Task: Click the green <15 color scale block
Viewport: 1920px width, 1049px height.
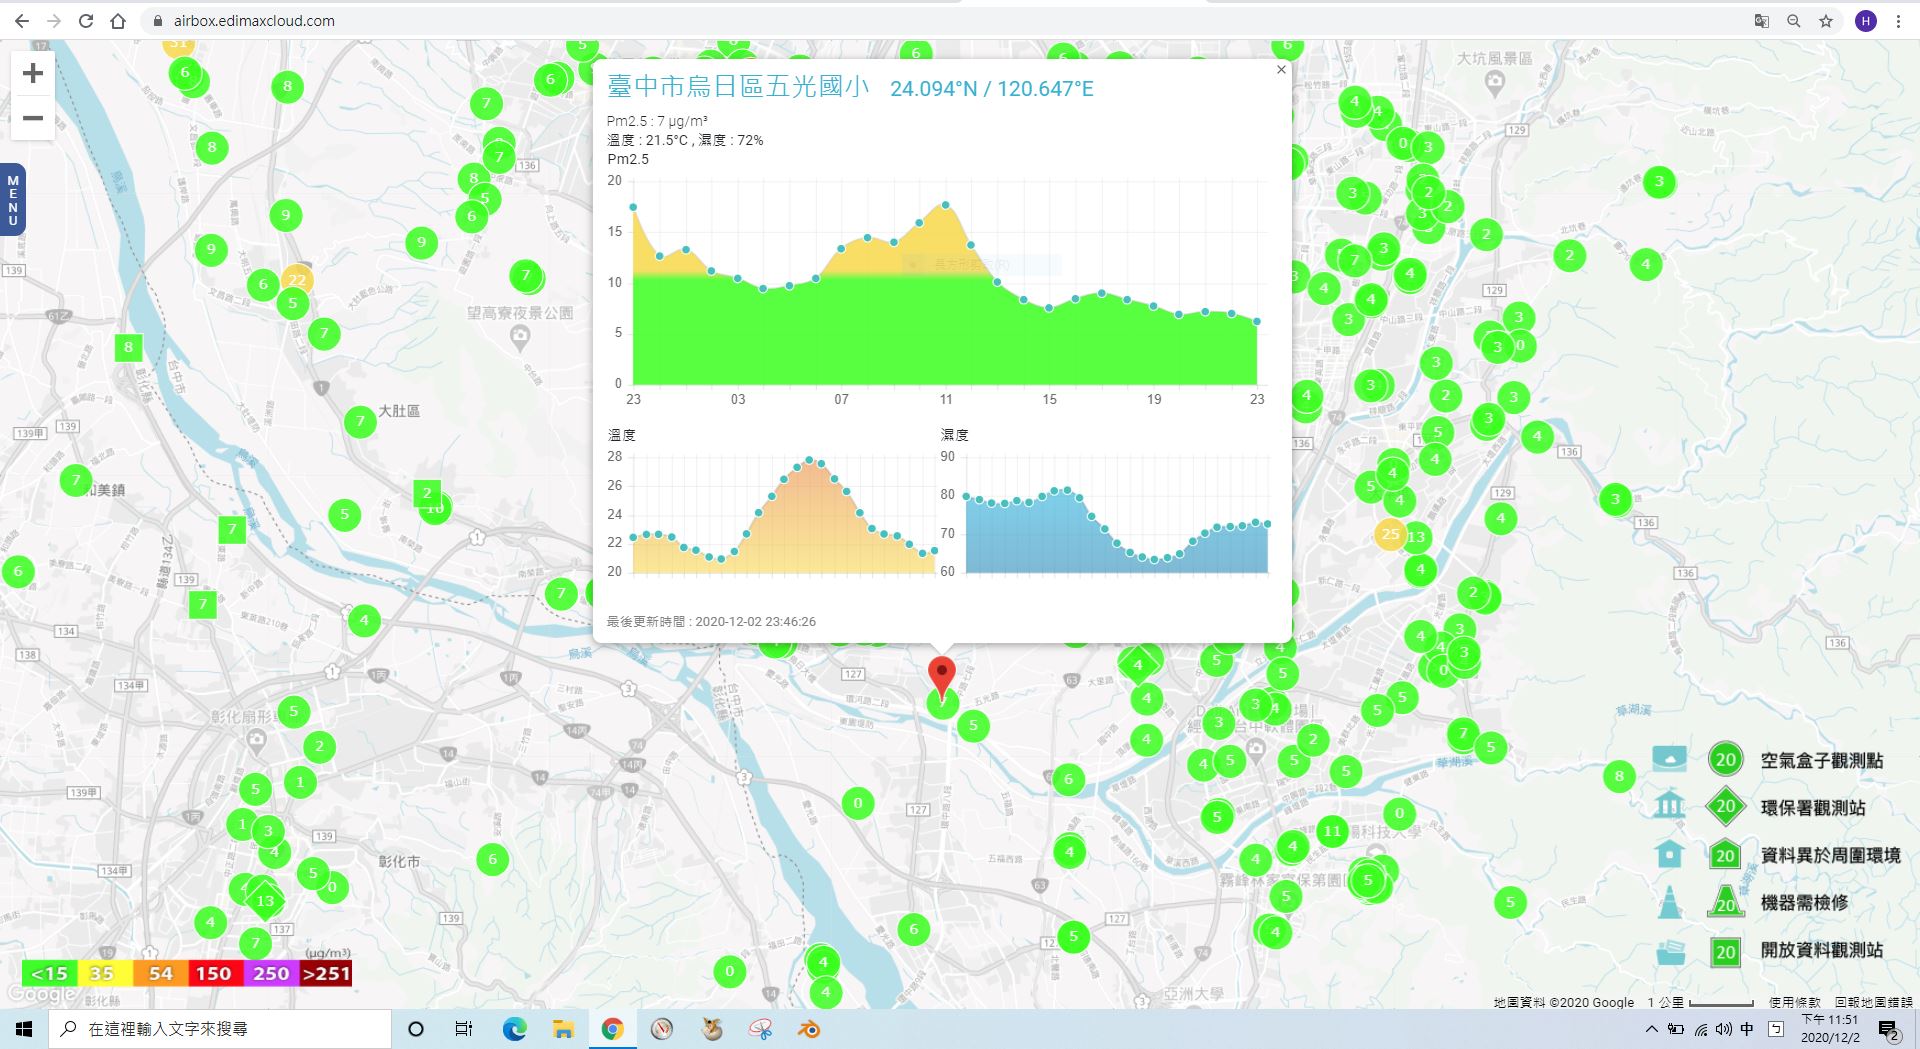Action: [50, 973]
